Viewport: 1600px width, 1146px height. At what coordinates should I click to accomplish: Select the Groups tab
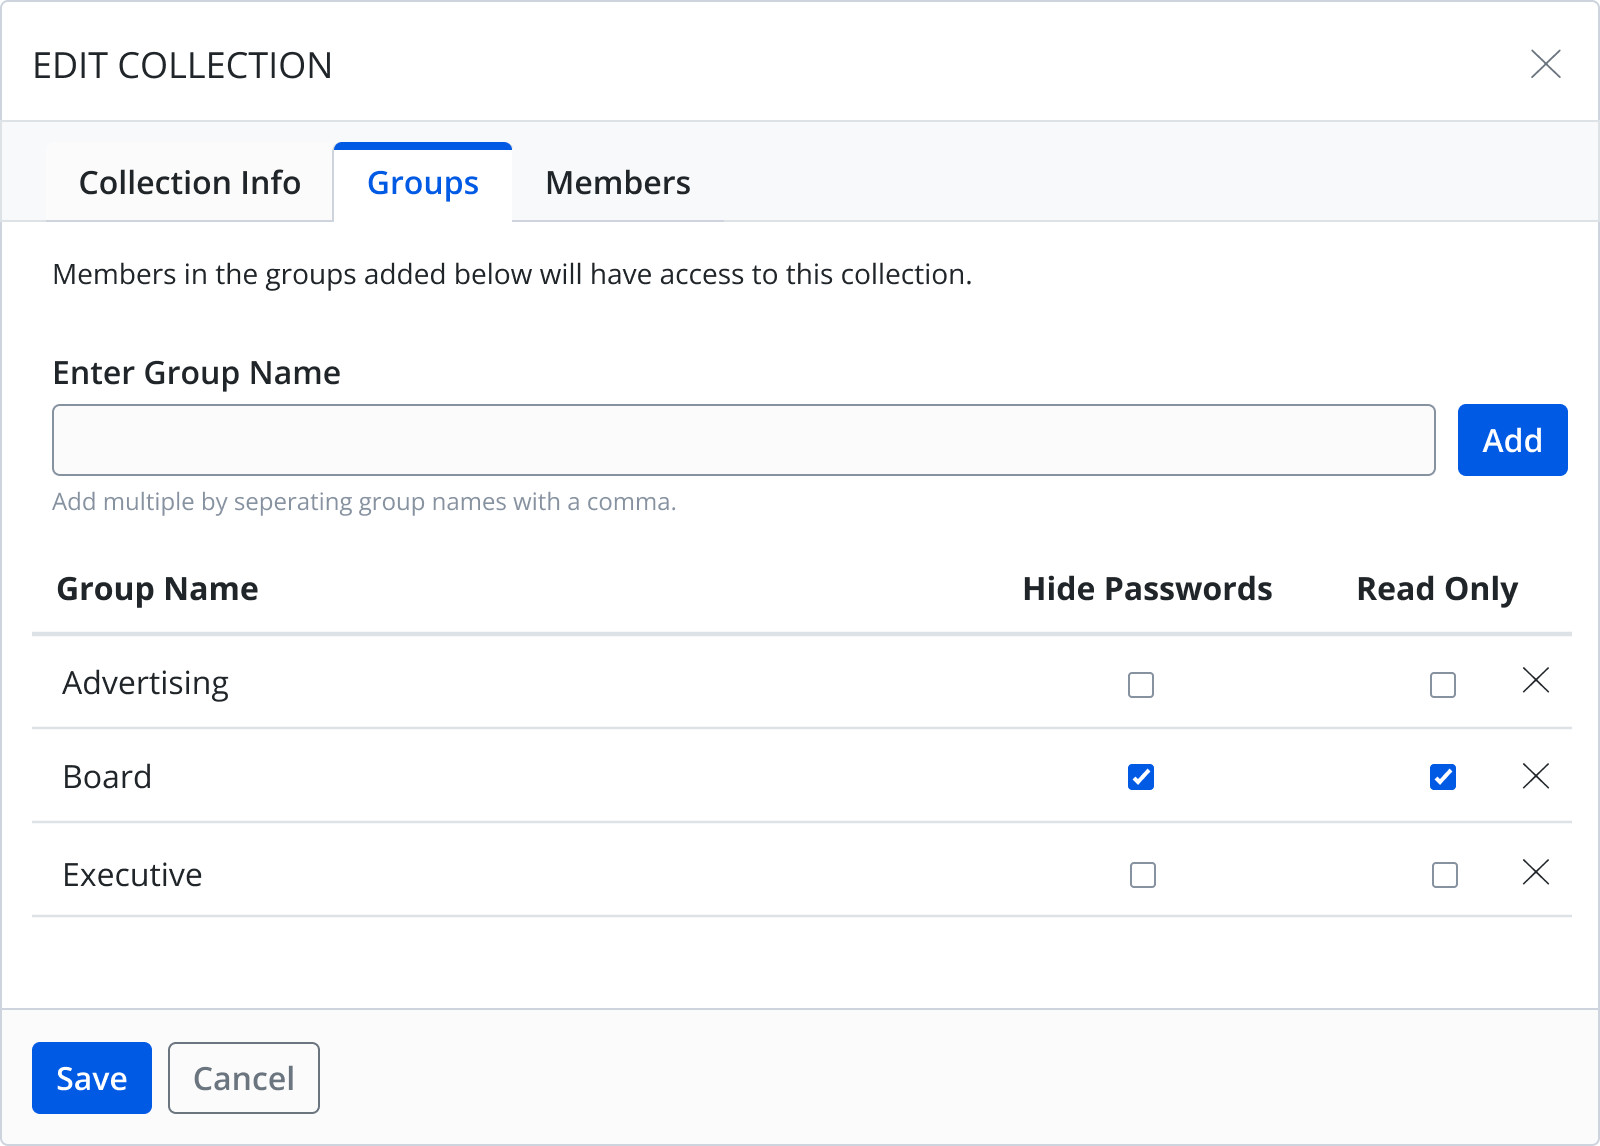[x=422, y=183]
